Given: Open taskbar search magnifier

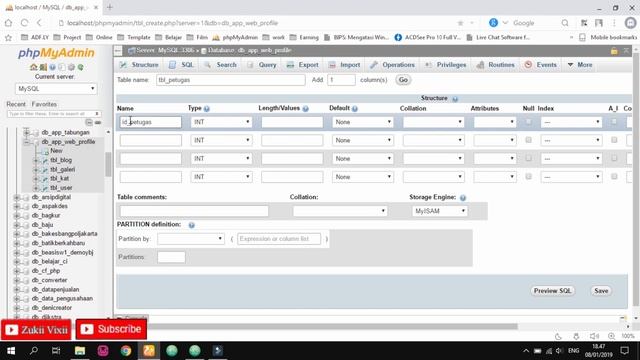Looking at the screenshot, I should tap(34, 351).
